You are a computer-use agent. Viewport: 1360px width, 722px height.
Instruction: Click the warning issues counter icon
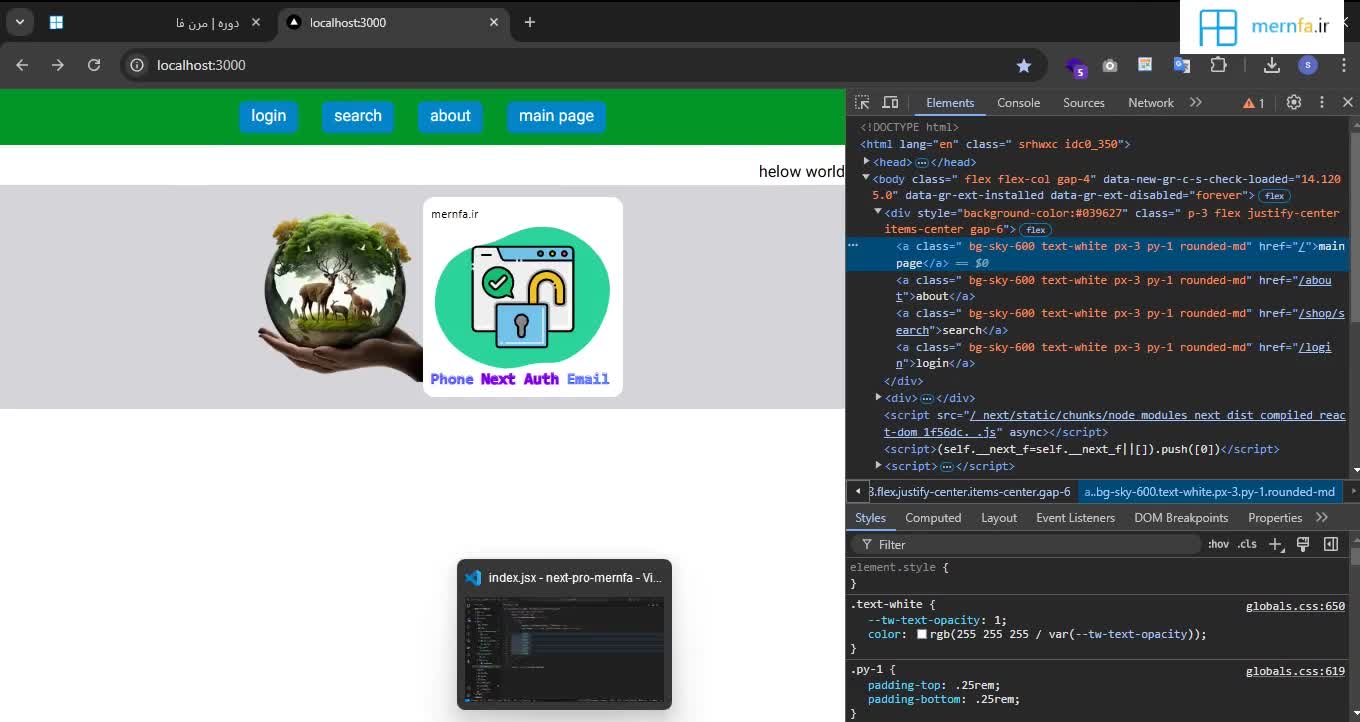click(x=1254, y=103)
